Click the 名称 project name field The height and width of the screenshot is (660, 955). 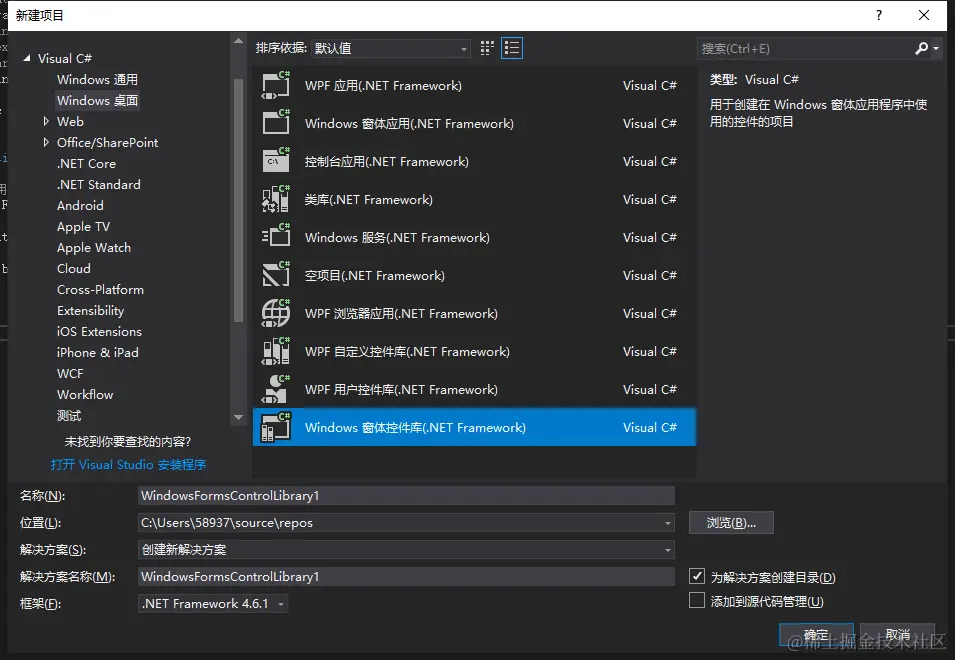[406, 496]
